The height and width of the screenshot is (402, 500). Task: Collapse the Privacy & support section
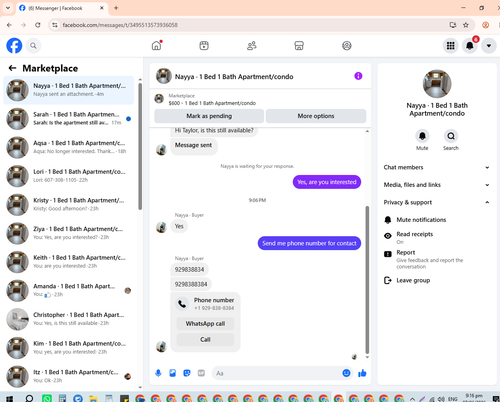click(436, 202)
